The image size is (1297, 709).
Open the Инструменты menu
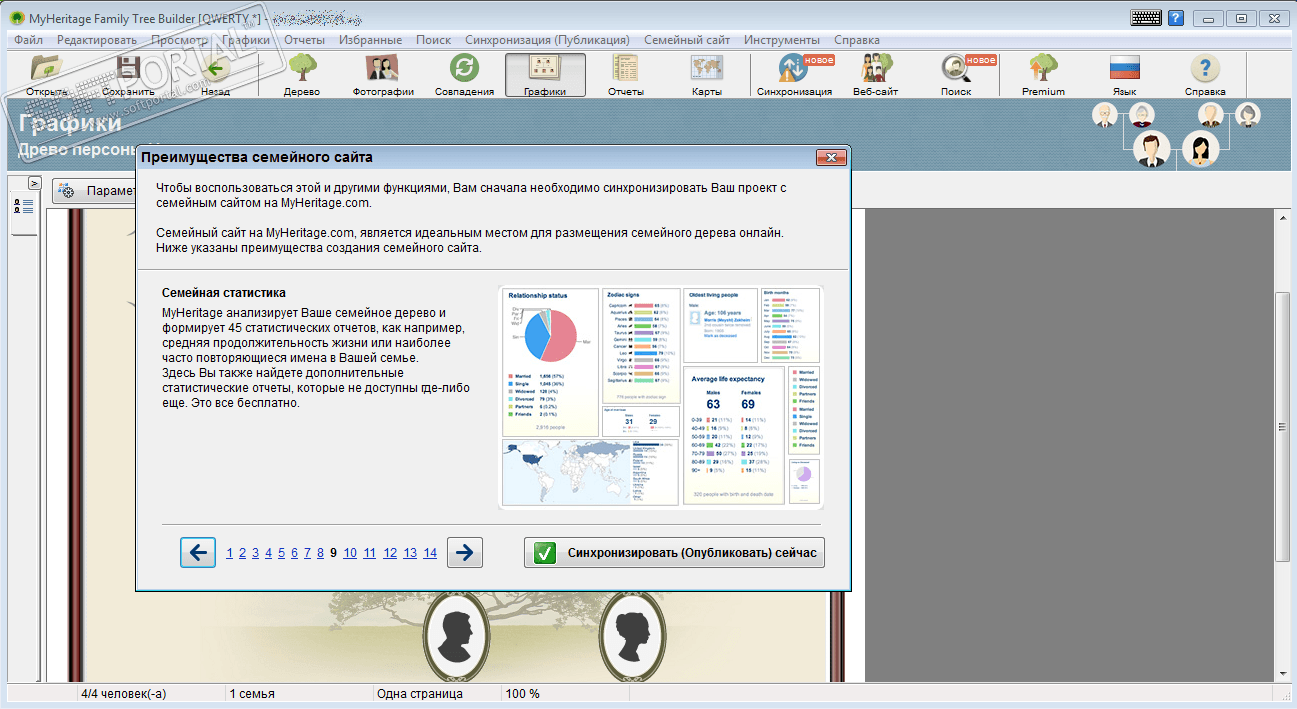pyautogui.click(x=782, y=40)
